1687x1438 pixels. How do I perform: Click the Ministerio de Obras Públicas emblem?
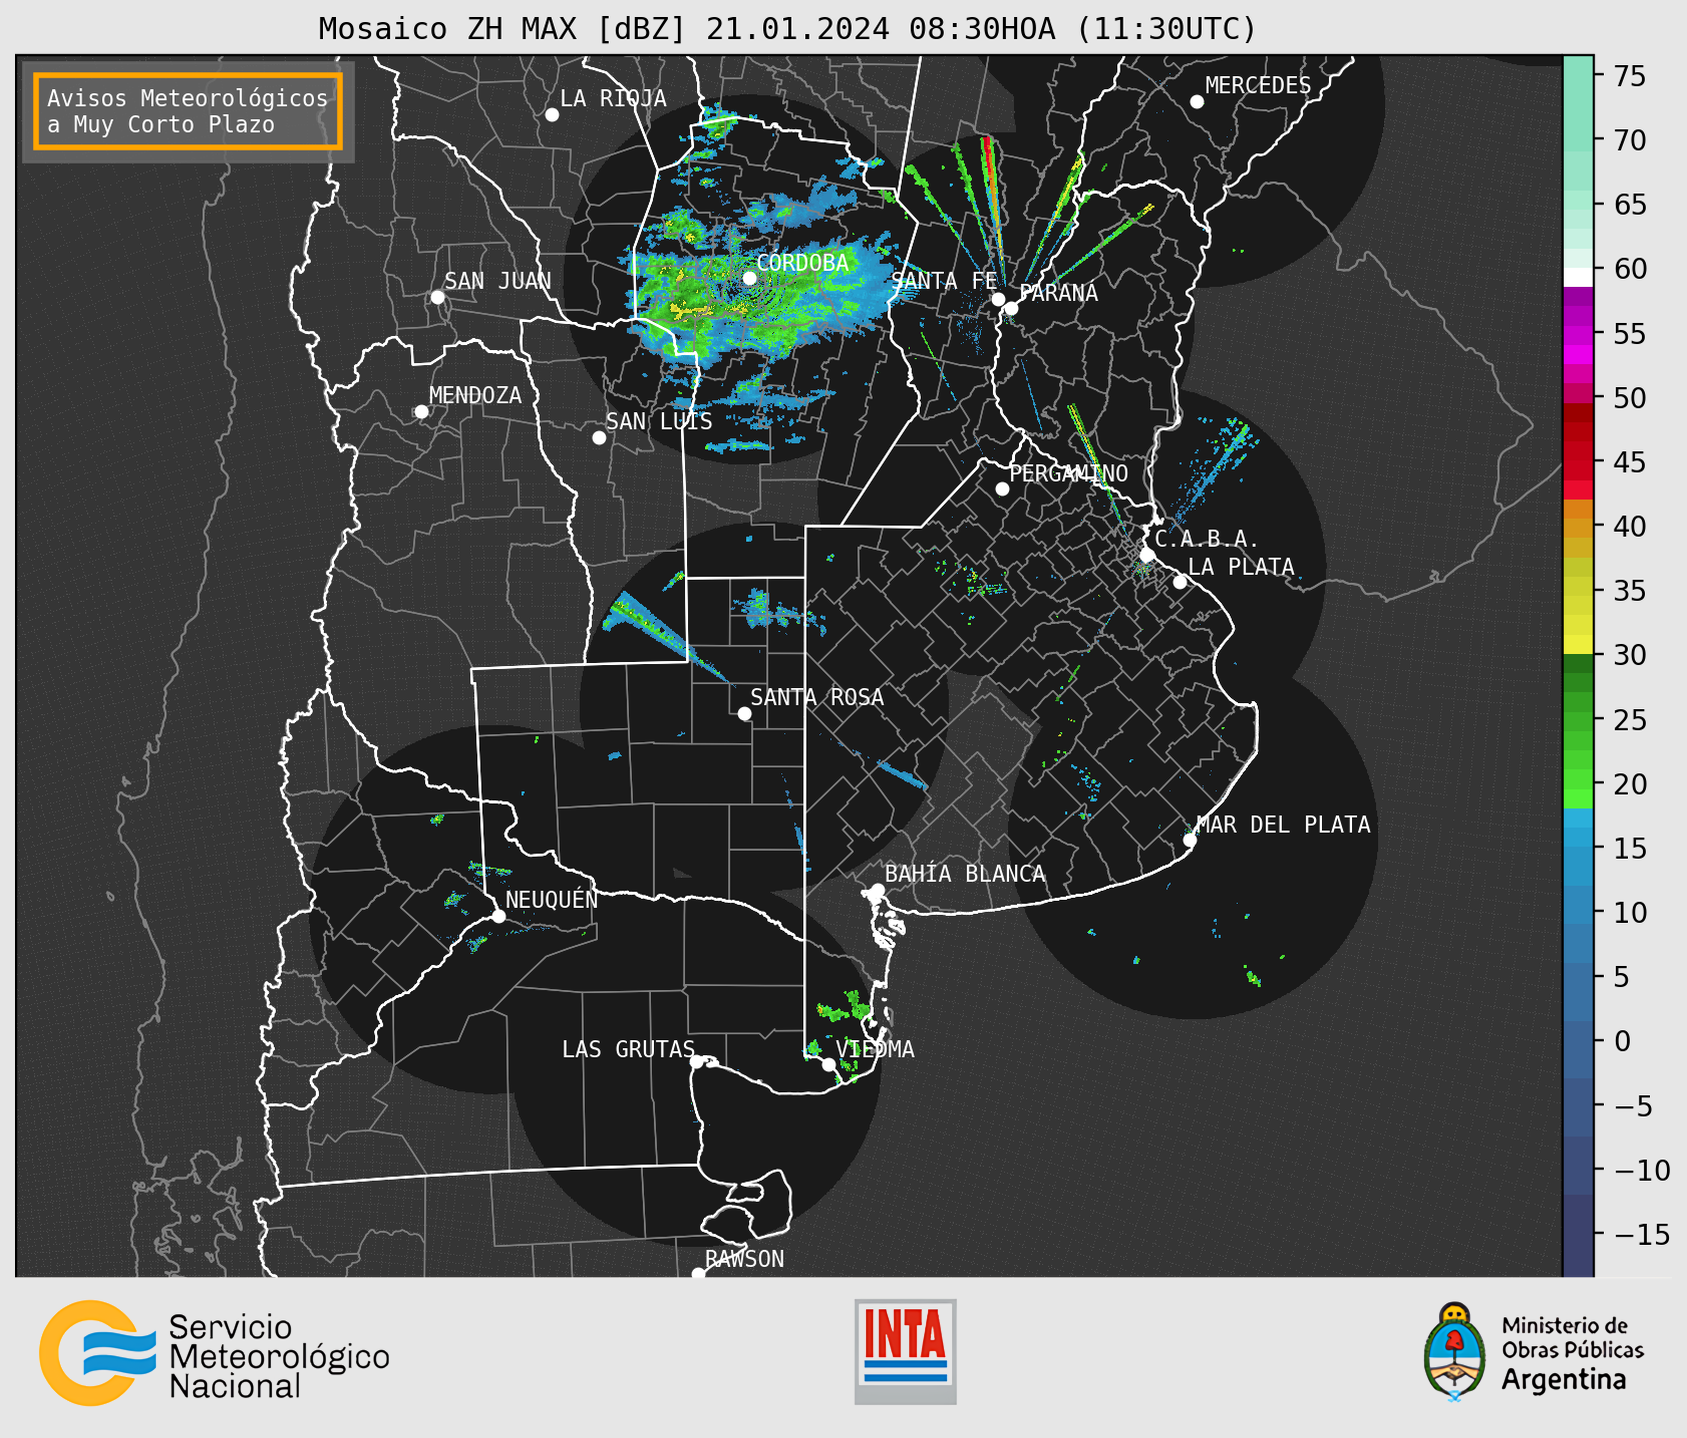(x=1455, y=1351)
